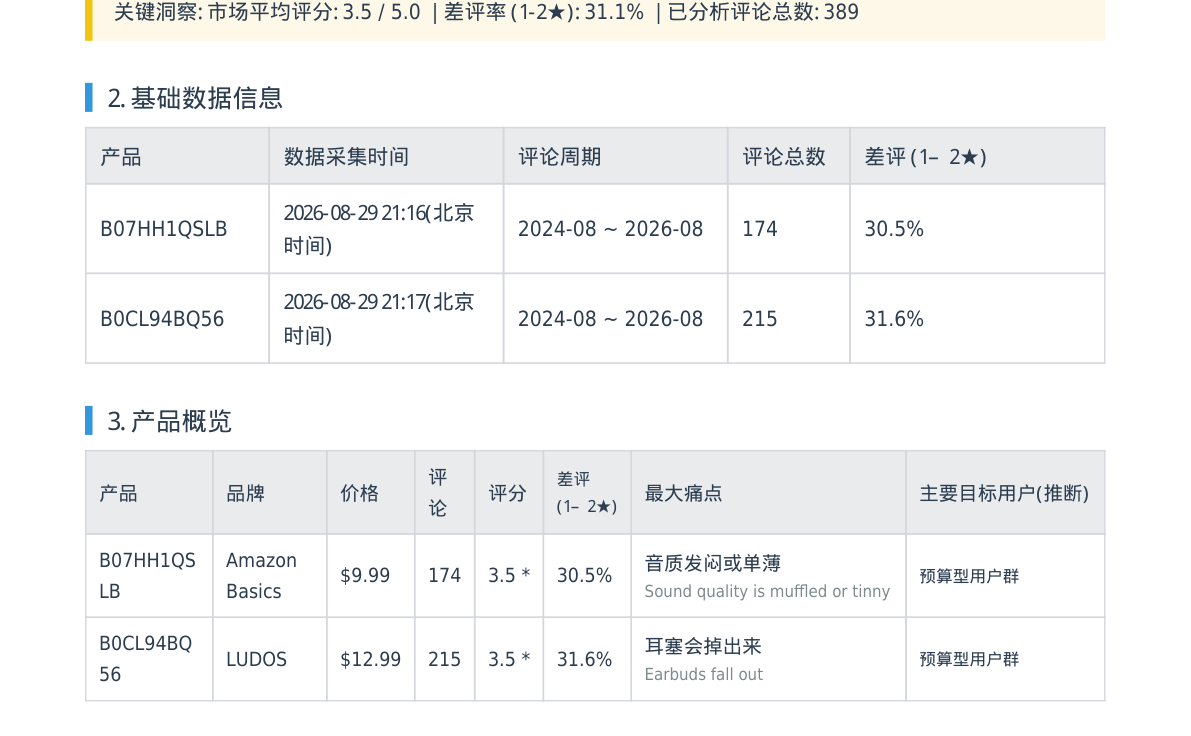Select the Amazon Basics brand cell
1191x736 pixels.
click(x=270, y=576)
